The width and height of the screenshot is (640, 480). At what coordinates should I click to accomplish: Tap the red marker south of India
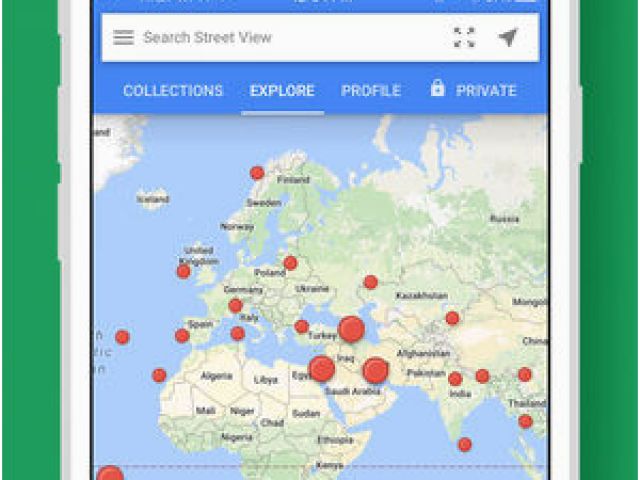pyautogui.click(x=465, y=444)
